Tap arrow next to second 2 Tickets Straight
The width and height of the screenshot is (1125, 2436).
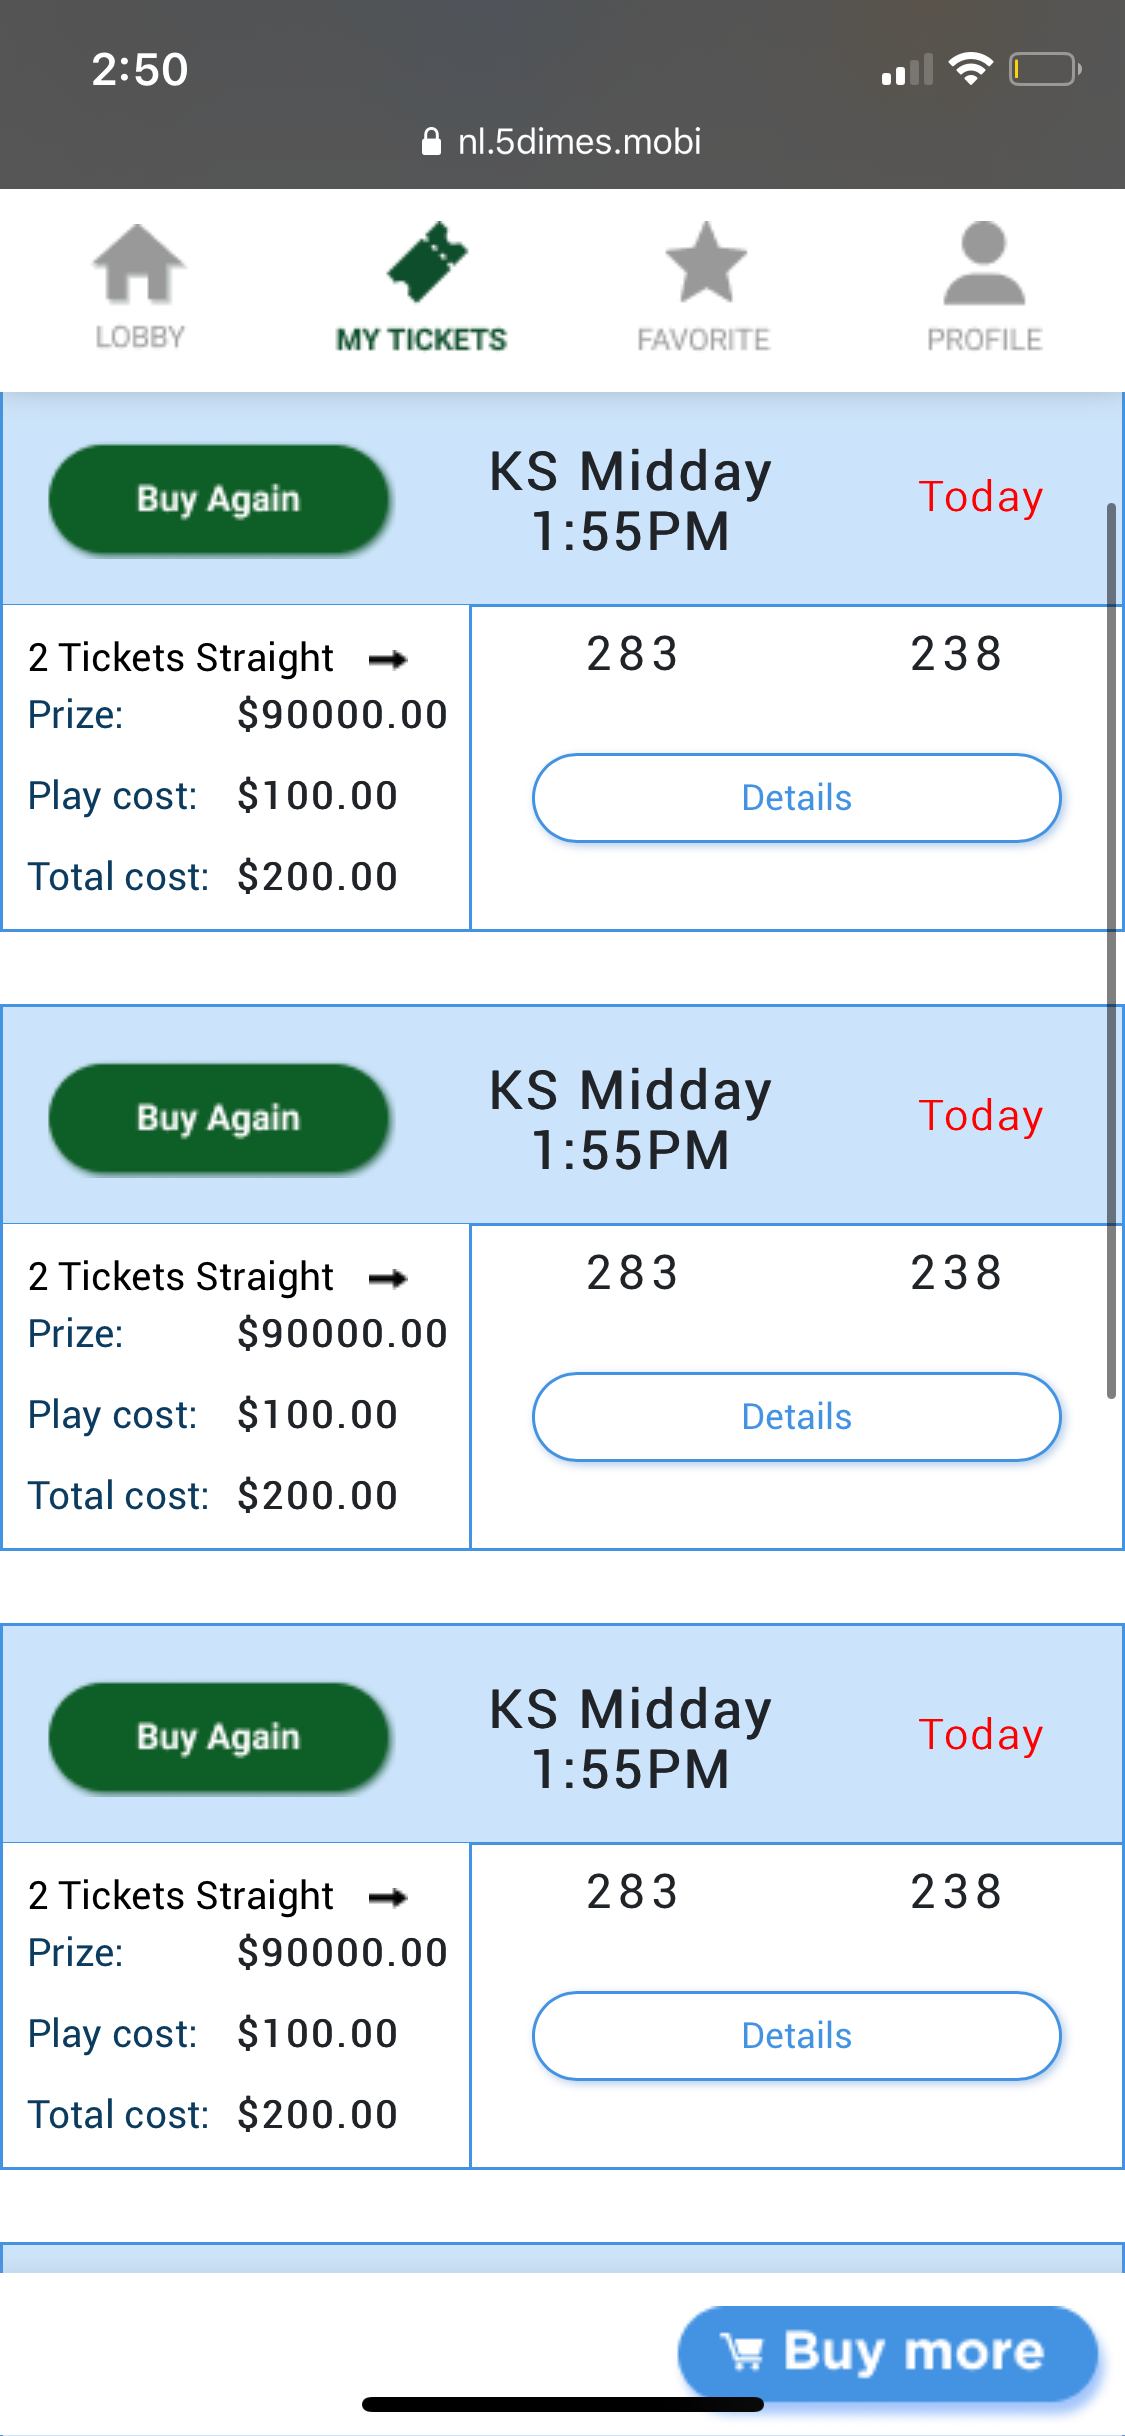point(388,1278)
